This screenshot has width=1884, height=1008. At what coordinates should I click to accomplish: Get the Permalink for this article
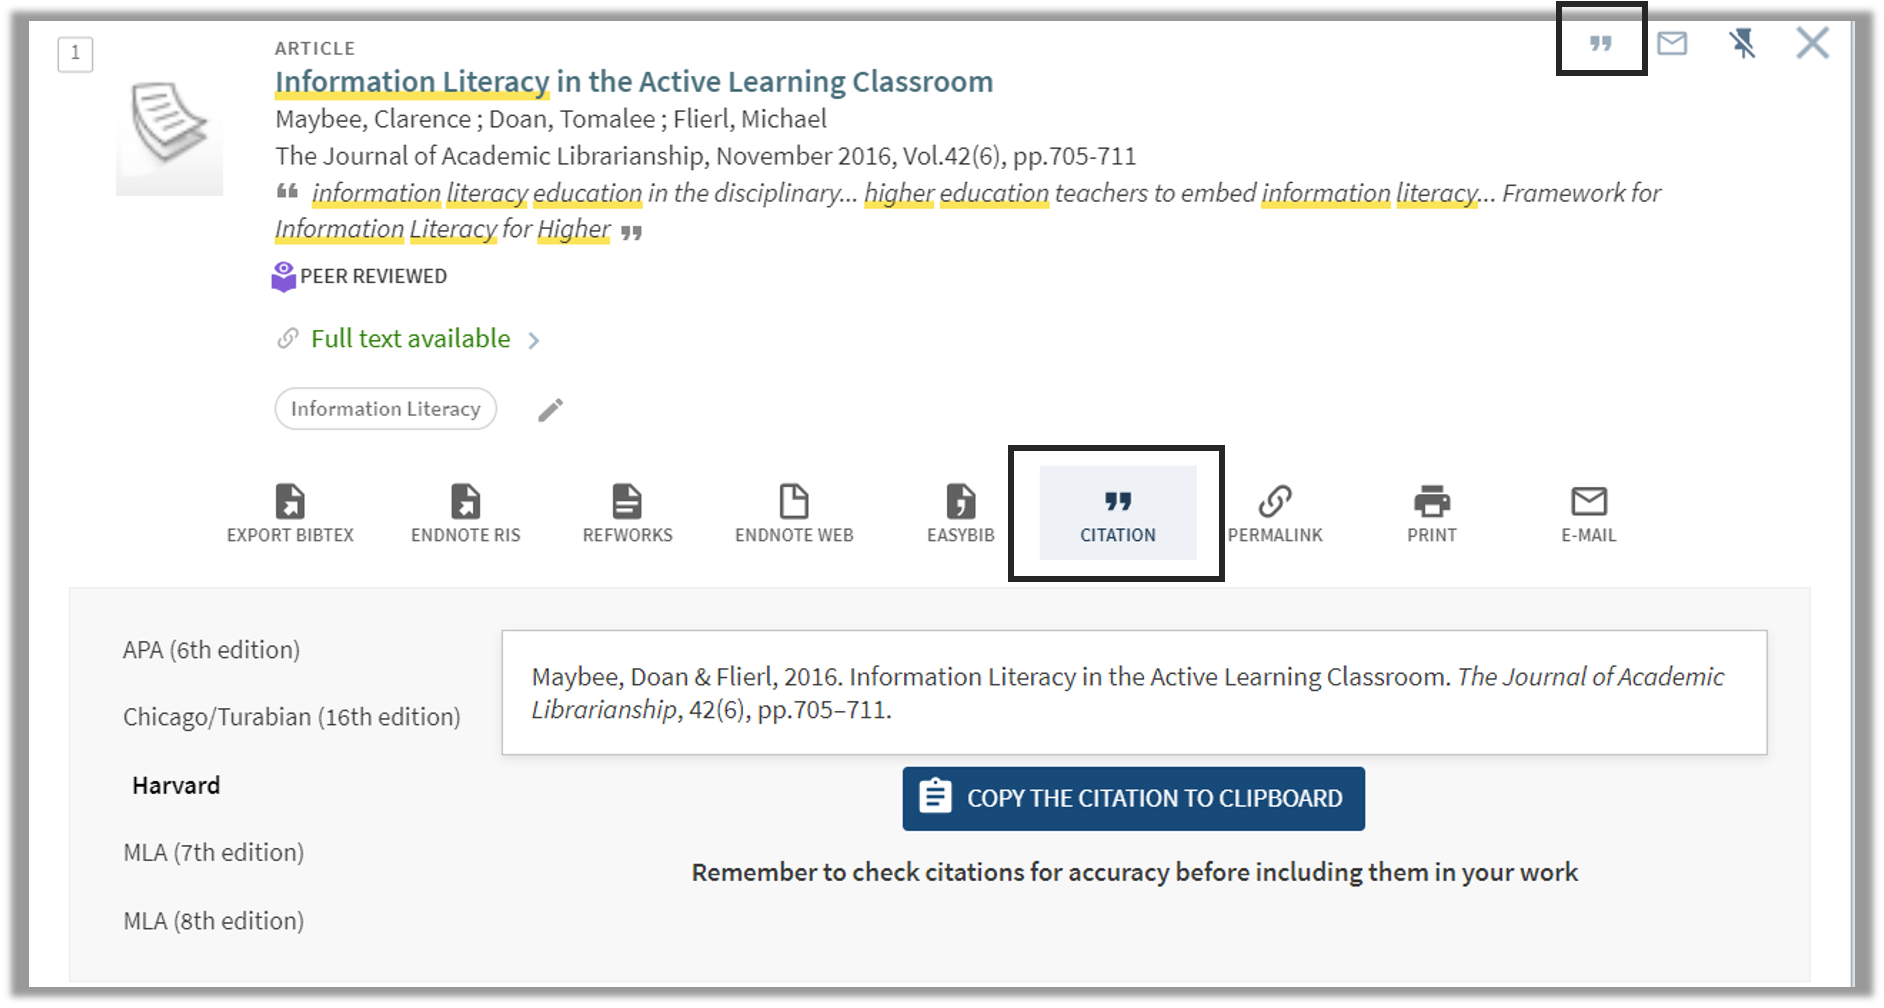point(1275,514)
